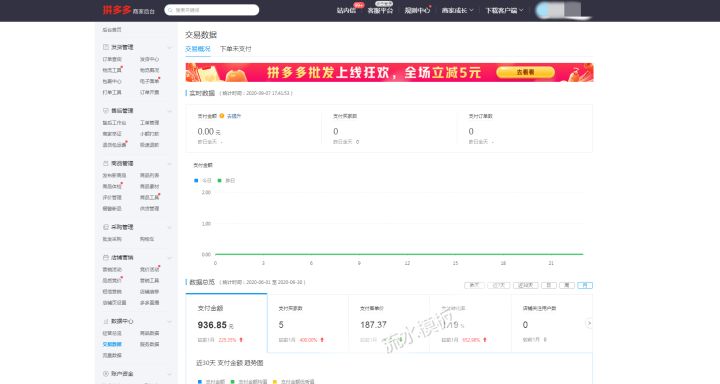Click the 售后管理 section icon
720x384 pixels.
pos(106,111)
